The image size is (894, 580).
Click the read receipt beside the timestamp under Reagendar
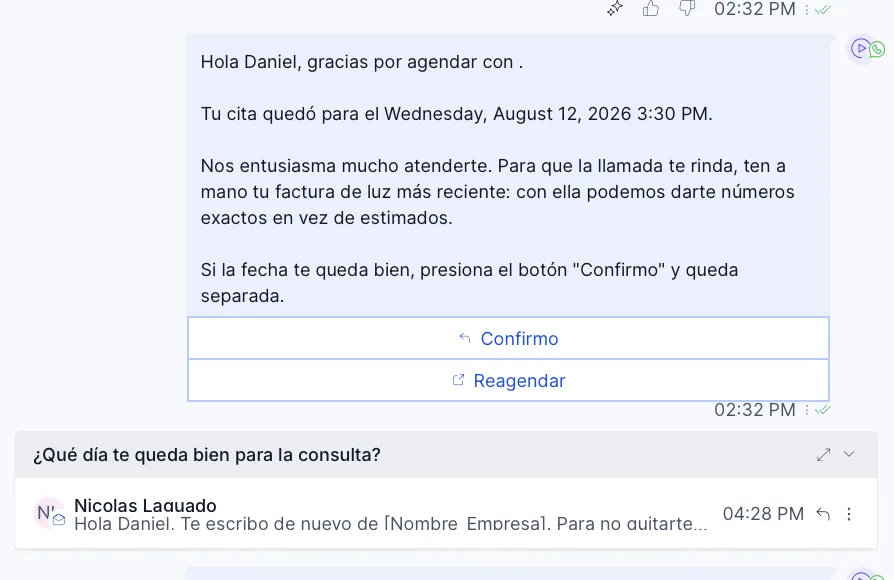(823, 410)
